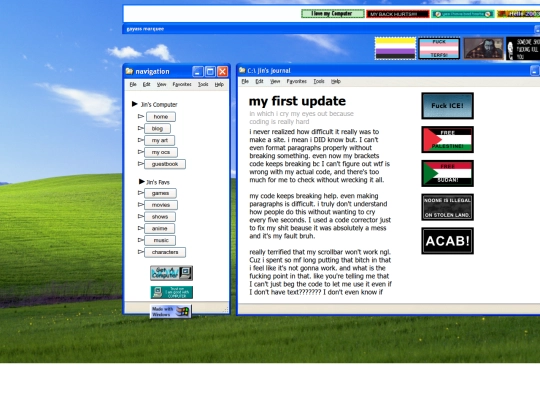This screenshot has width=540, height=405.
Task: Open Tools menu in navigation window
Action: [203, 84]
